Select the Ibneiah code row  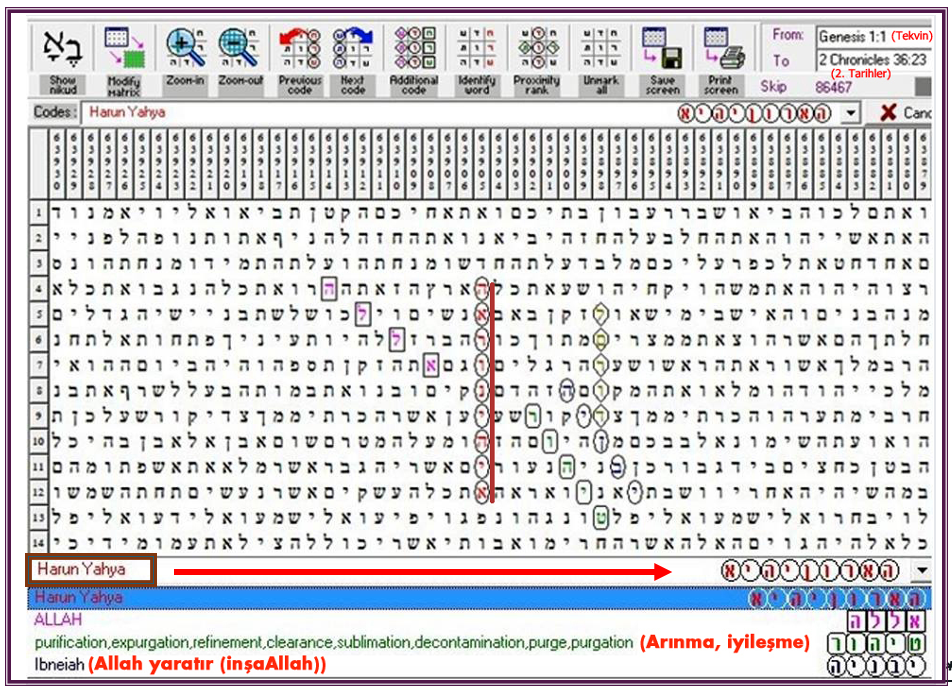click(x=480, y=665)
